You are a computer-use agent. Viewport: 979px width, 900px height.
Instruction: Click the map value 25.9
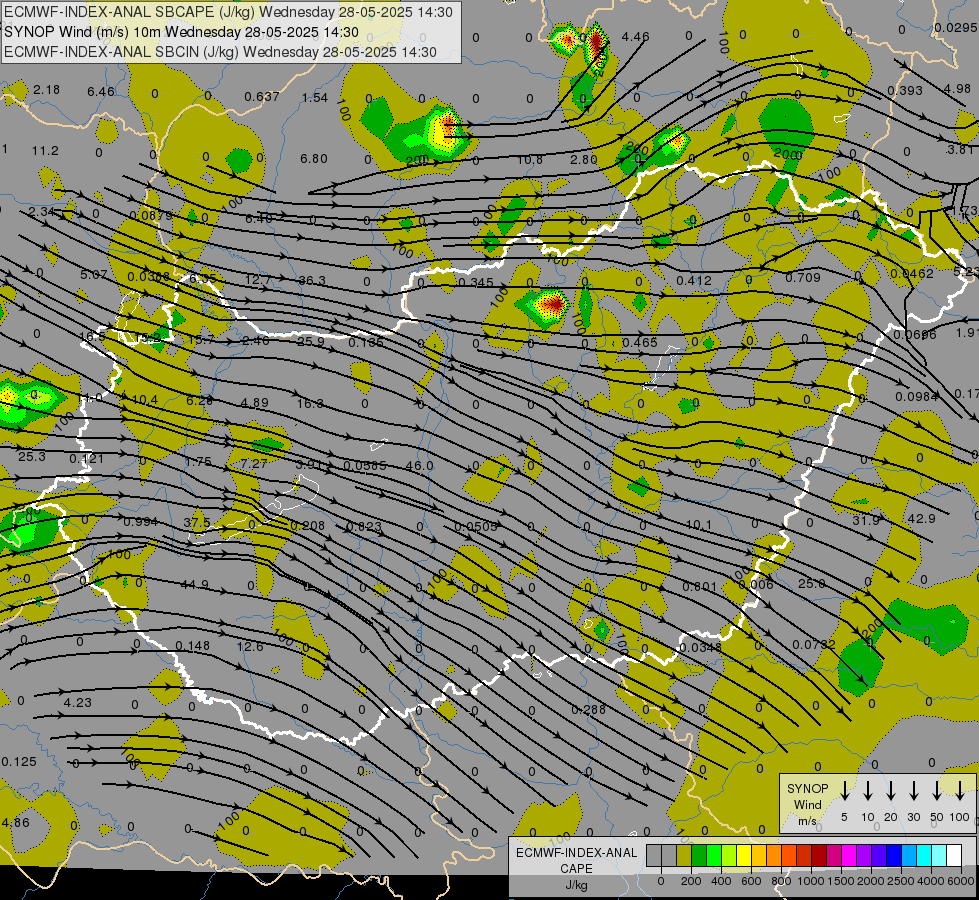[x=311, y=342]
